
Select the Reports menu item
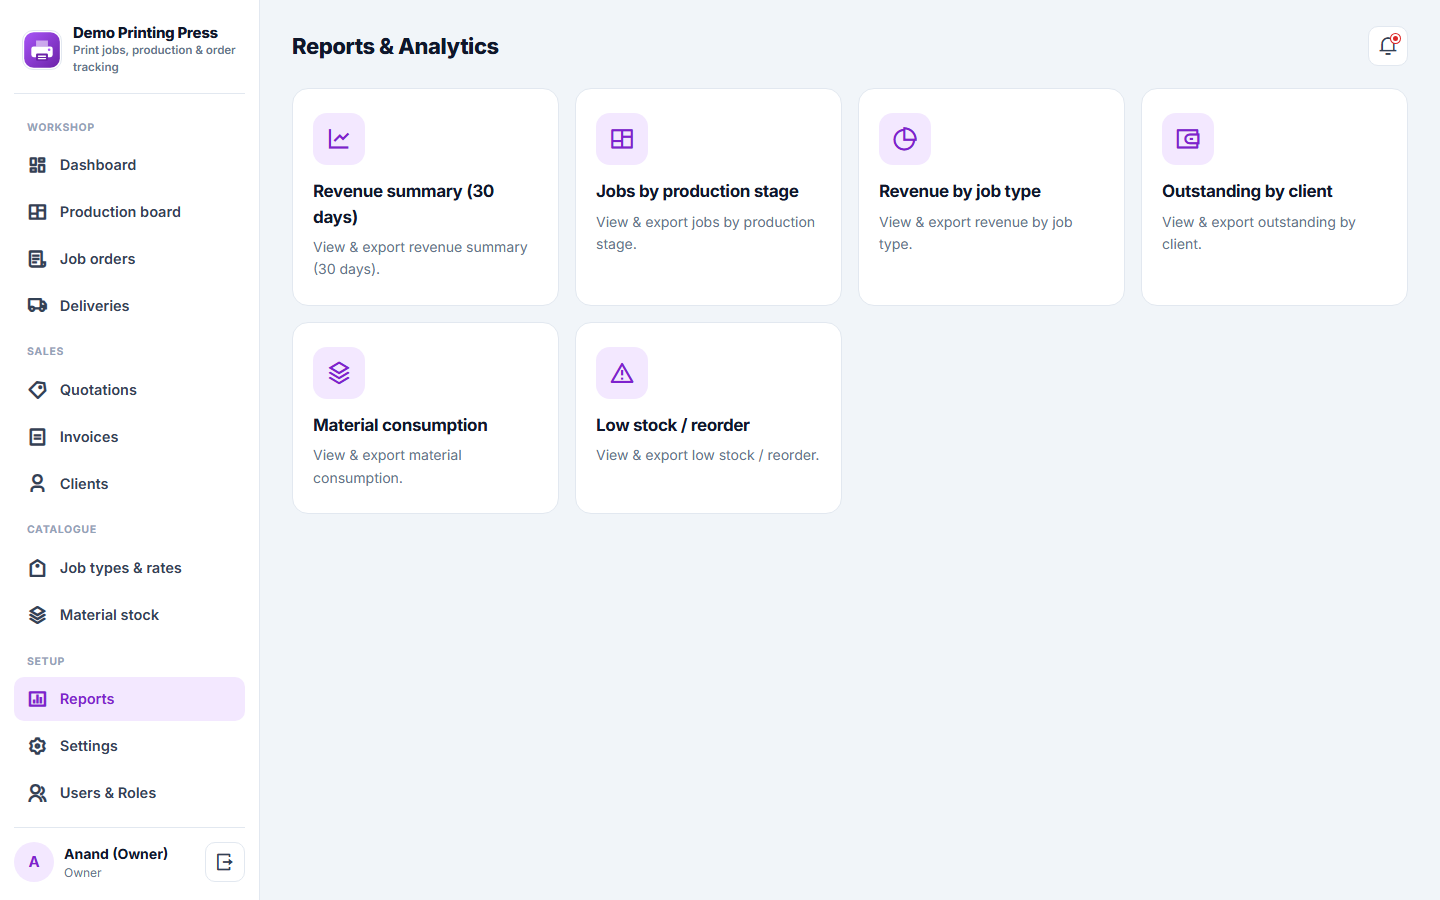pos(129,699)
